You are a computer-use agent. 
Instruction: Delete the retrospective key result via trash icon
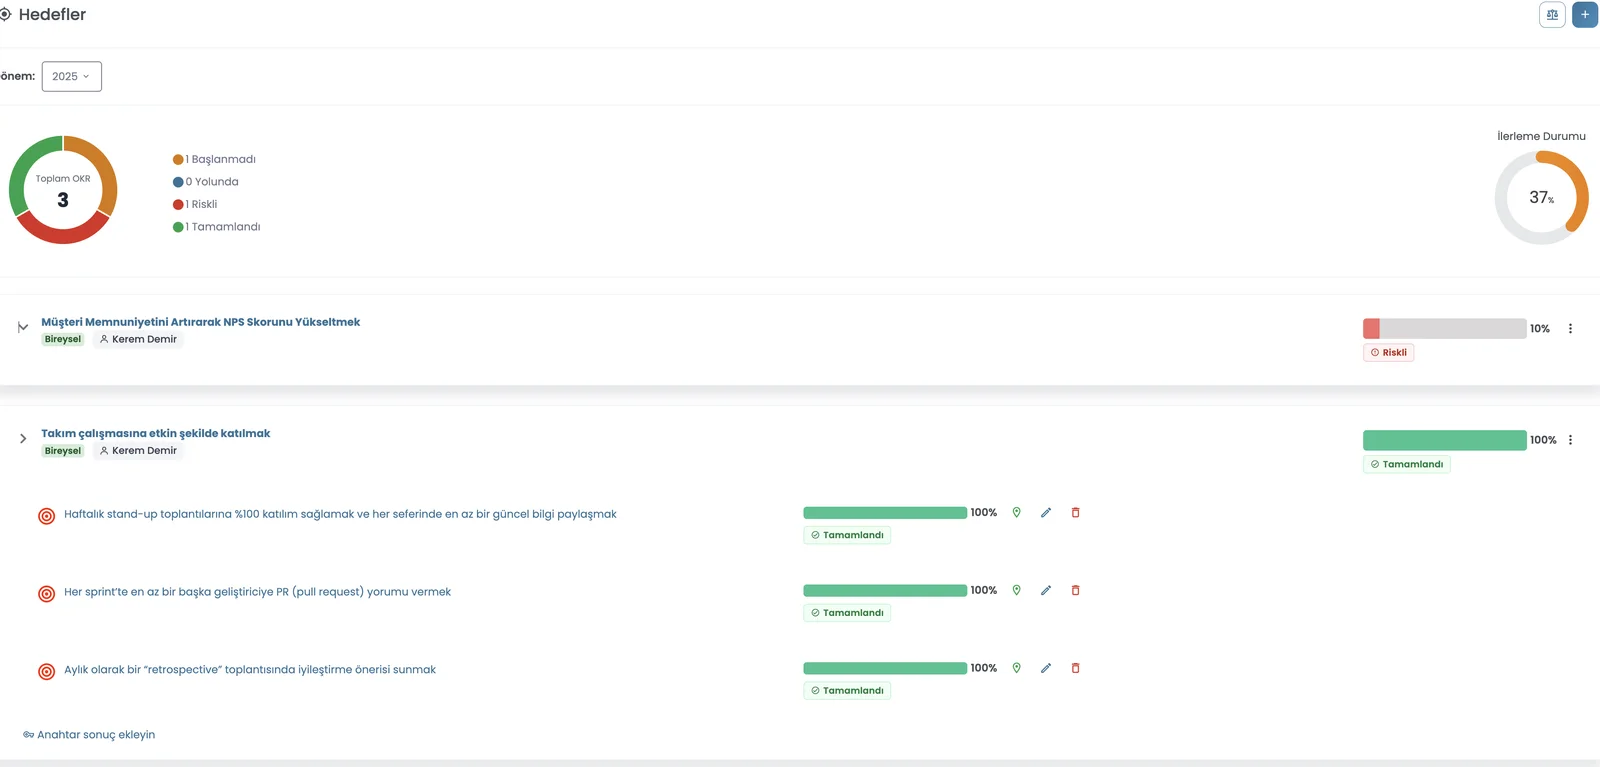[x=1076, y=669]
